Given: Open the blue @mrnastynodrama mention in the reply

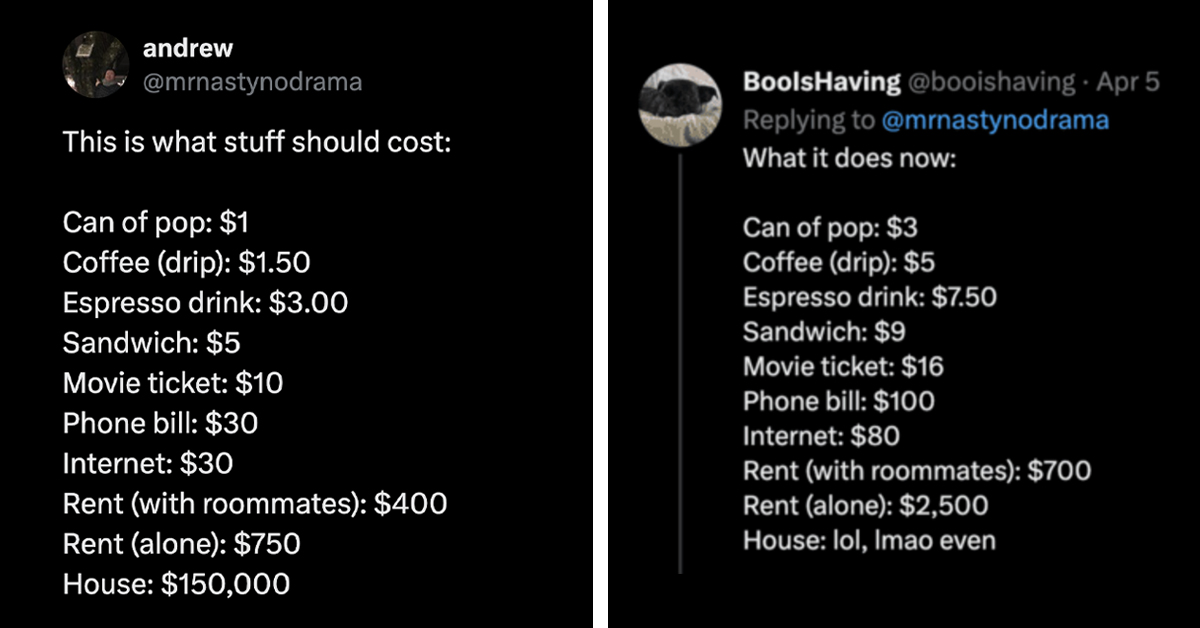Looking at the screenshot, I should click(995, 120).
